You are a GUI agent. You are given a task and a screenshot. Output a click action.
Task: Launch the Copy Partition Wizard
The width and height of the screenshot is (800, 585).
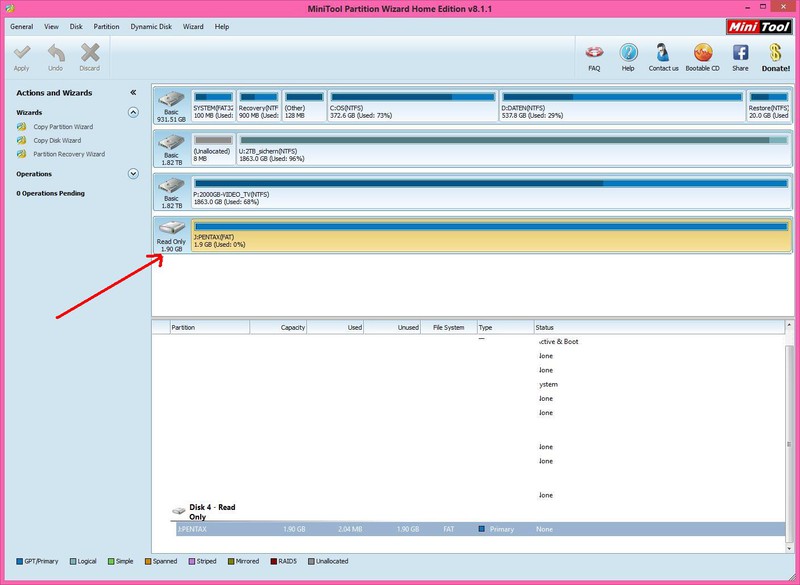63,126
